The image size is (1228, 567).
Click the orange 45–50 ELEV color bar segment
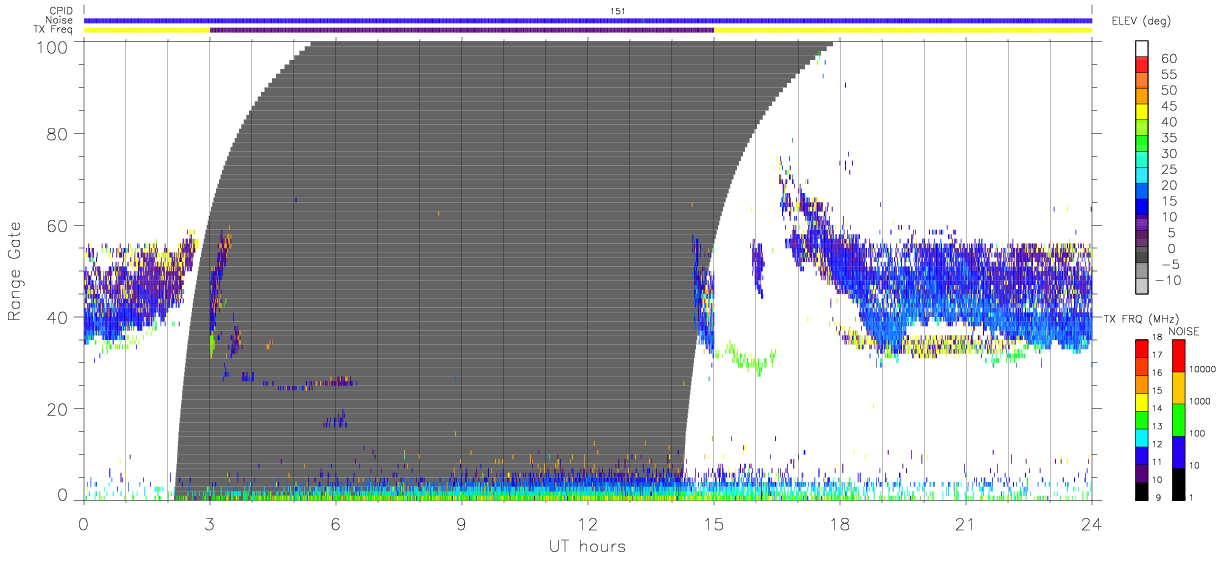pos(1143,96)
